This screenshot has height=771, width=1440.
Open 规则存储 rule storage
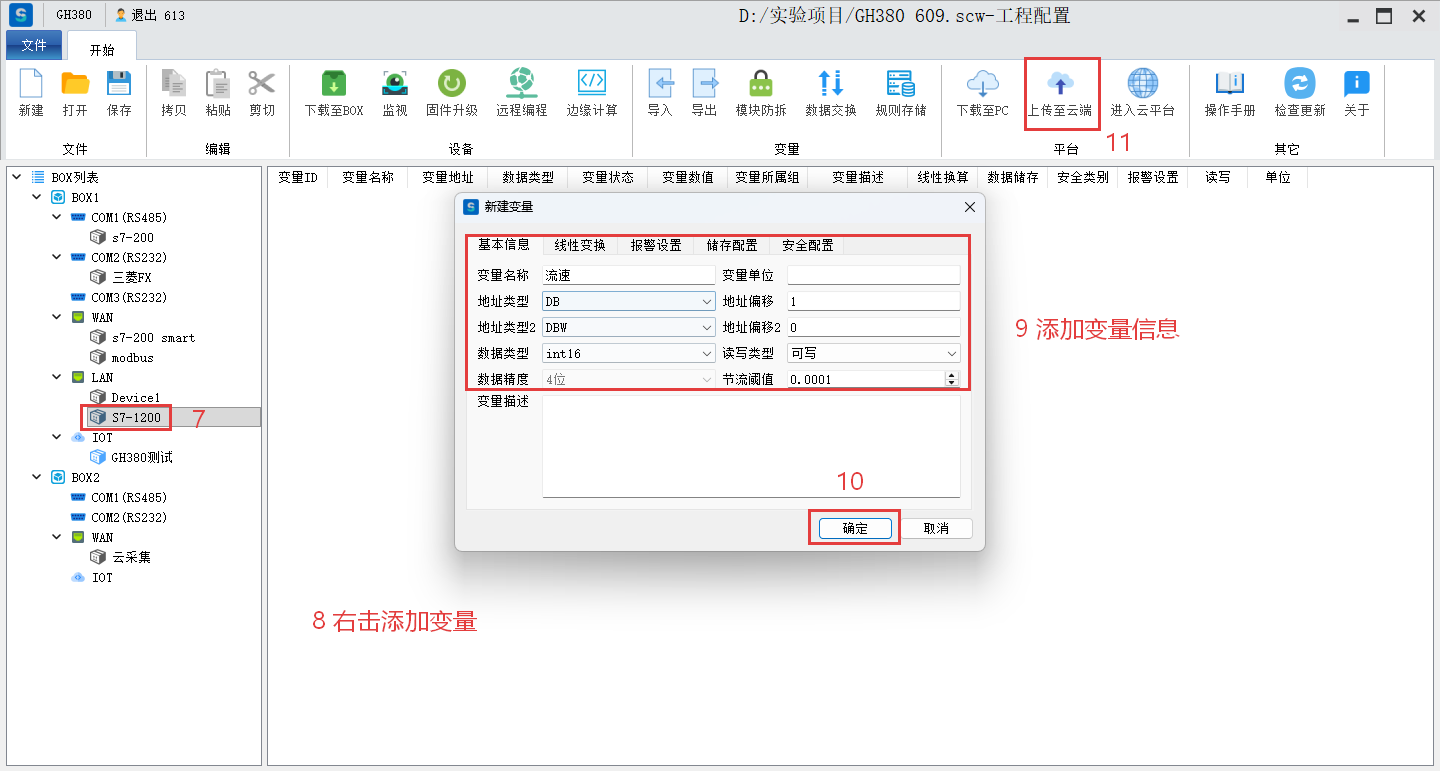tap(901, 84)
